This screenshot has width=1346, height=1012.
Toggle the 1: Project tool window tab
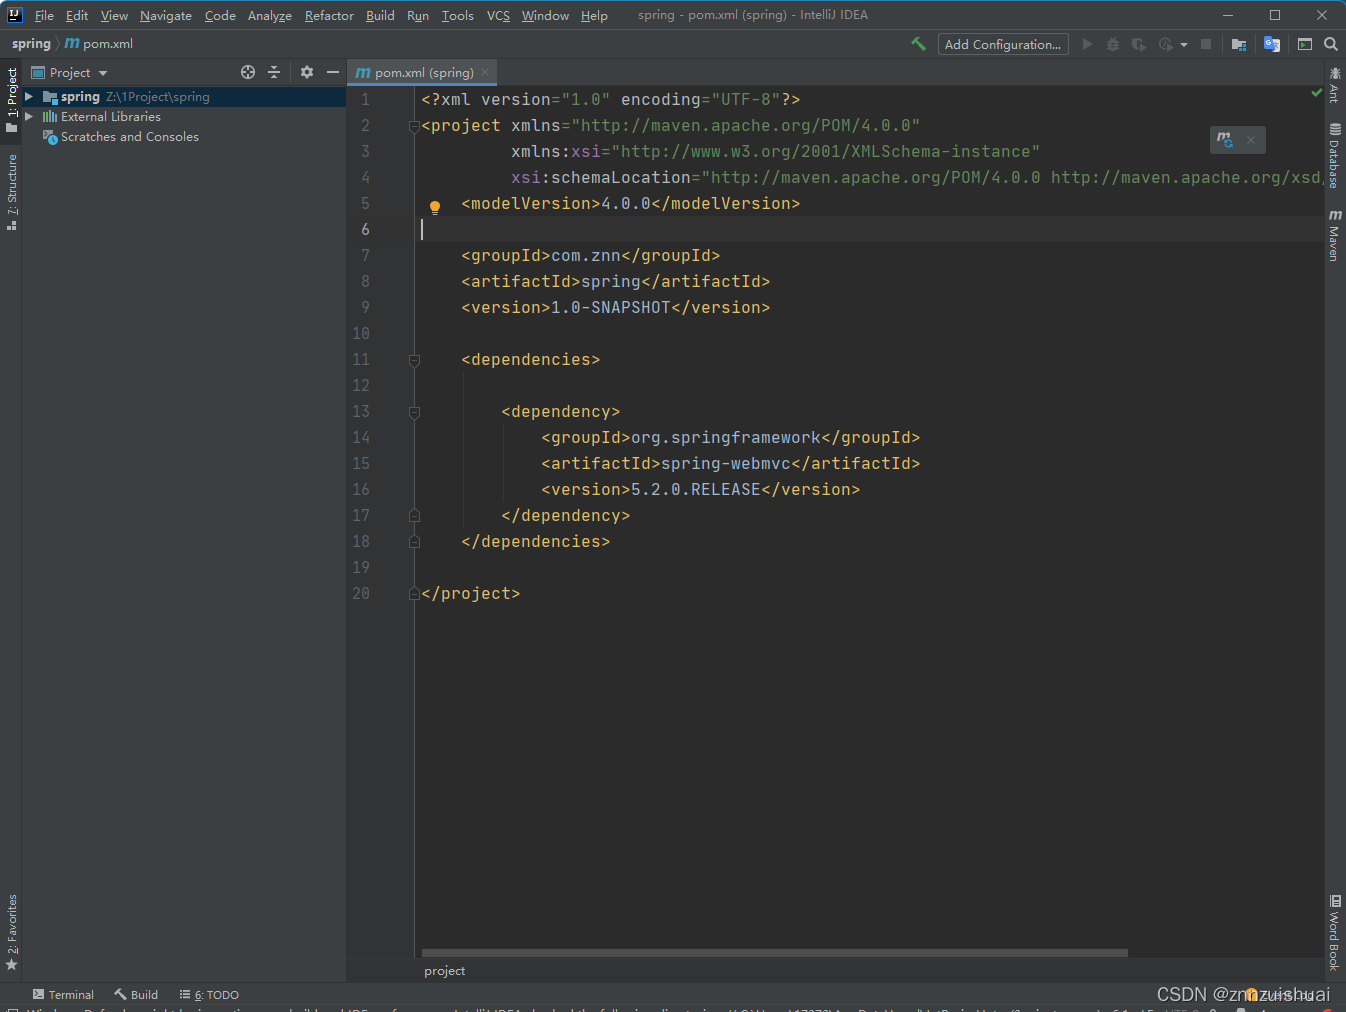click(x=11, y=100)
